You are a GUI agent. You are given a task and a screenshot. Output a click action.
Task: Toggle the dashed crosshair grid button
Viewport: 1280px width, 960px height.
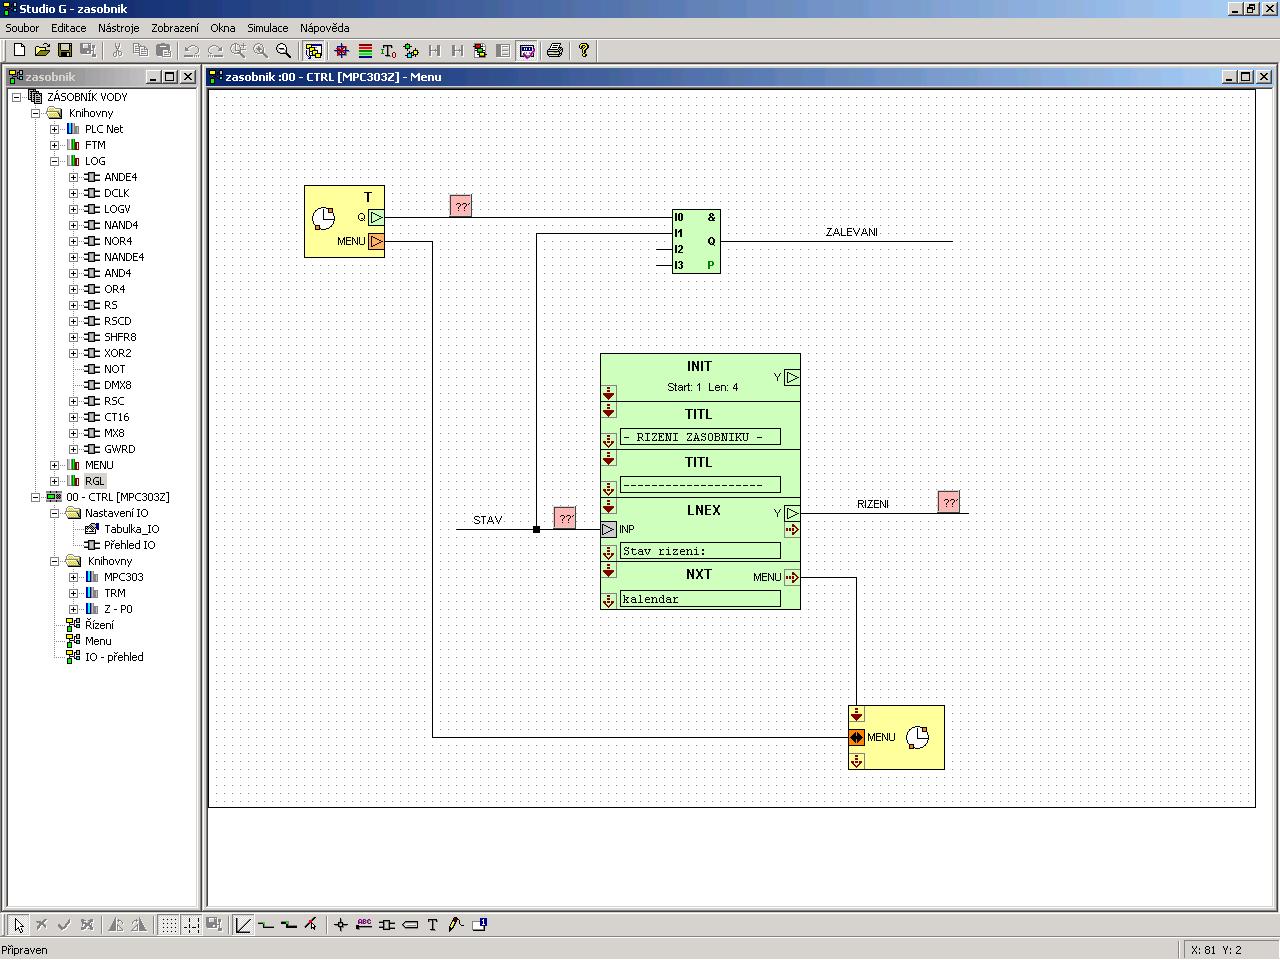coord(191,925)
